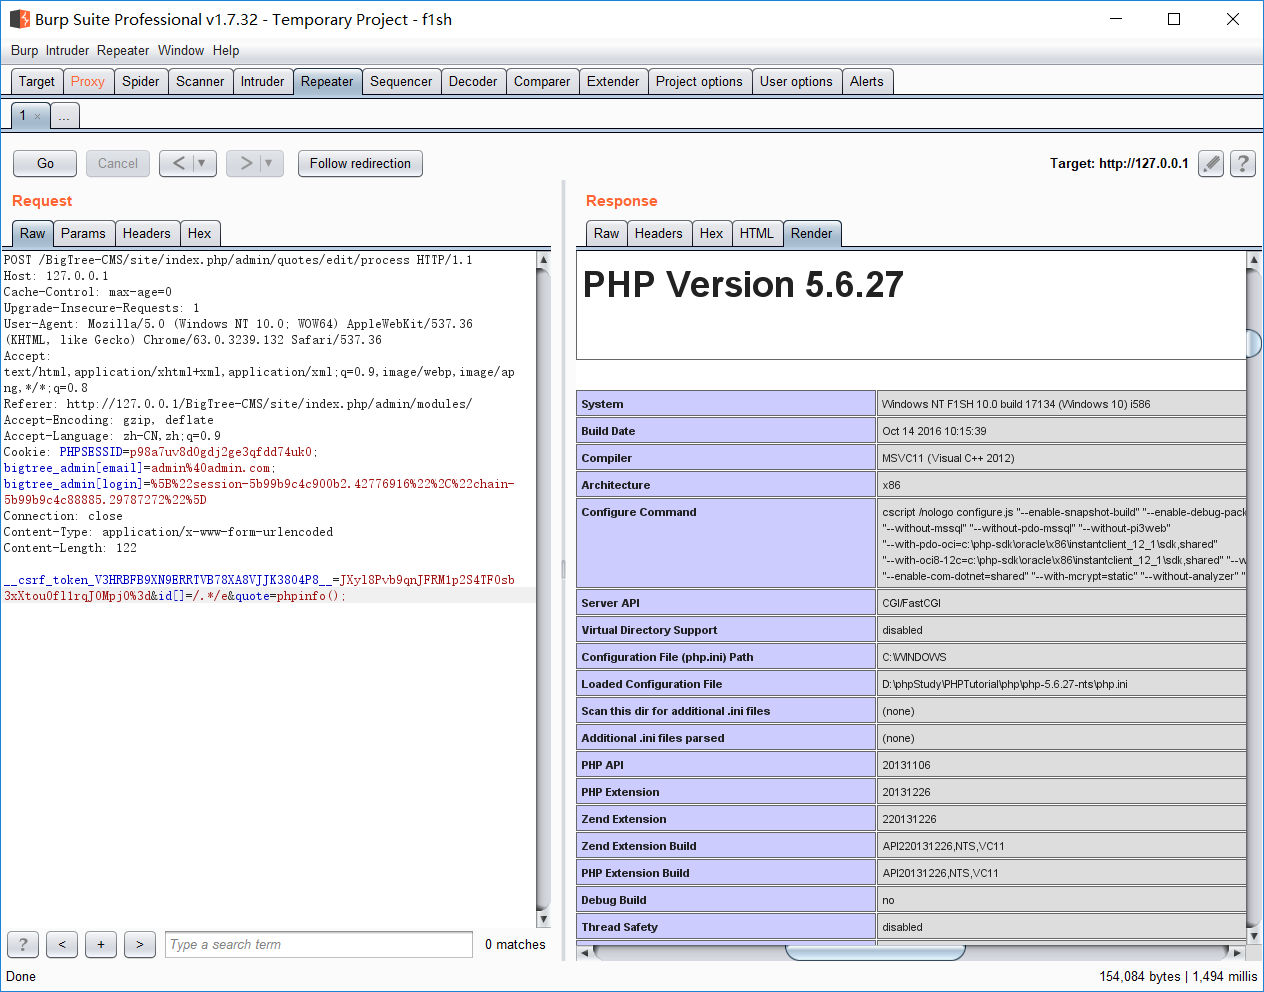This screenshot has height=992, width=1264.
Task: Add a new Repeater tab with ellipsis
Action: click(x=64, y=116)
